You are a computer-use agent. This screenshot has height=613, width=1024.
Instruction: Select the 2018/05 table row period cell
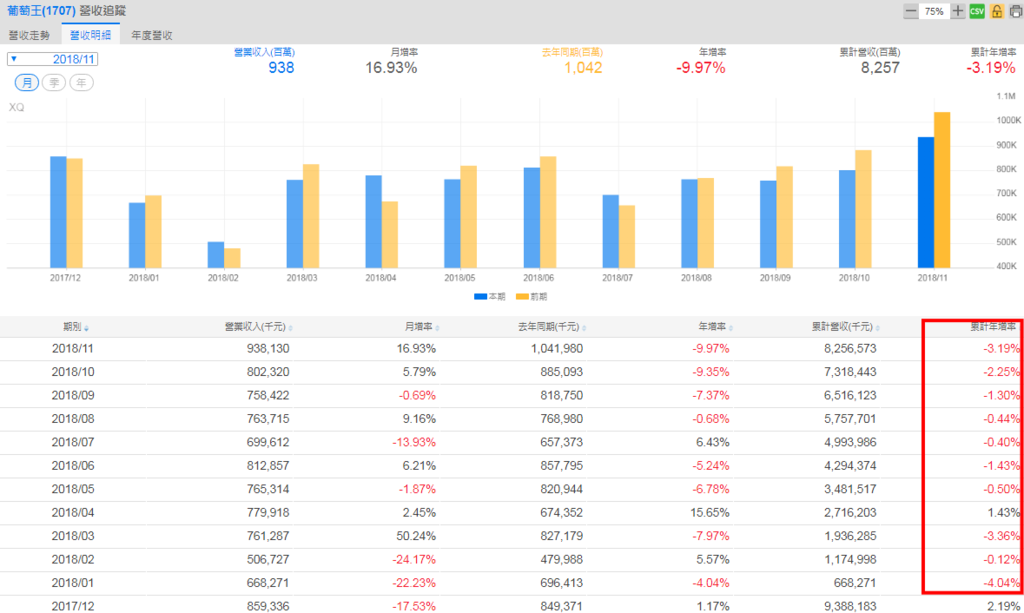click(x=72, y=490)
